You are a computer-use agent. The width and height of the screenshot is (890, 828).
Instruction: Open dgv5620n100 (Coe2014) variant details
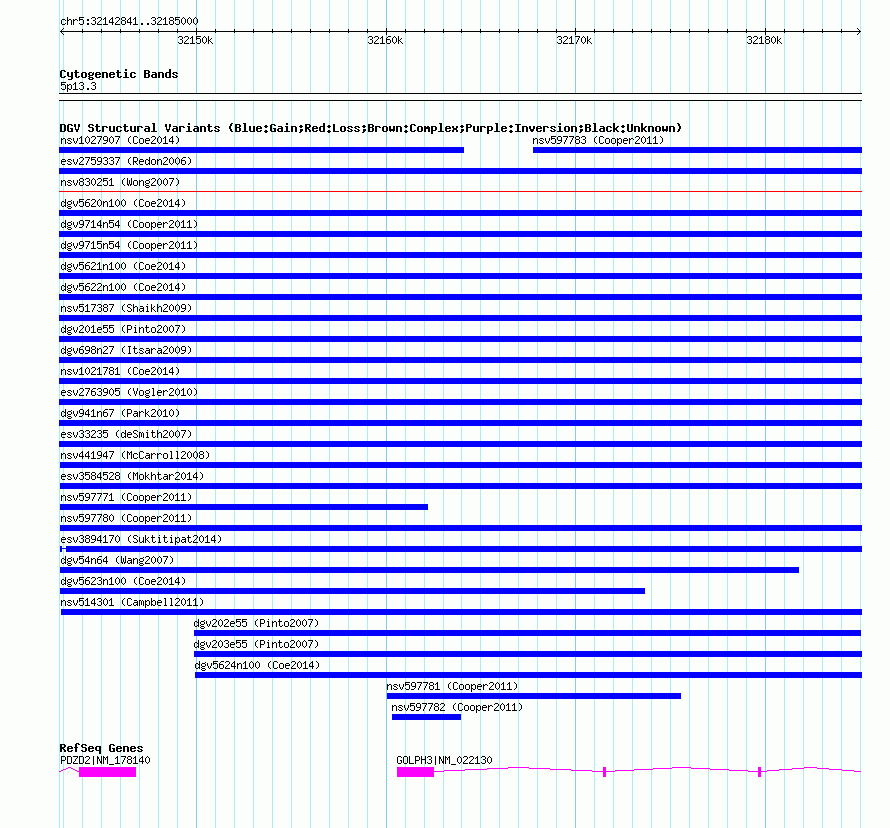[x=123, y=203]
